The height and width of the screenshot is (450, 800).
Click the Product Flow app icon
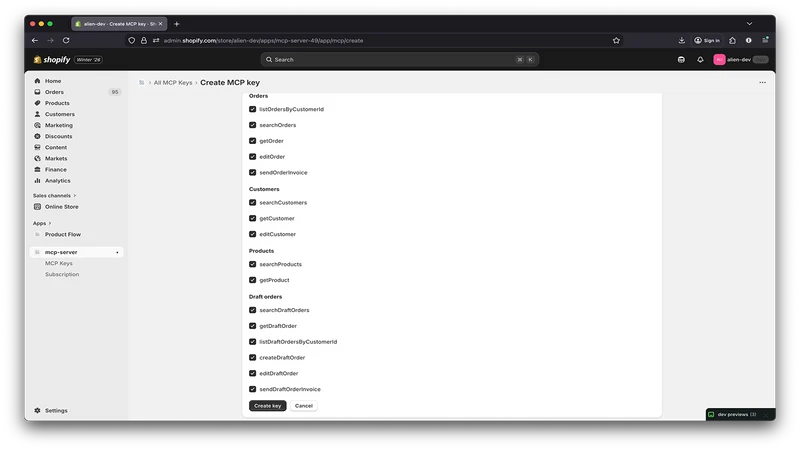37,234
